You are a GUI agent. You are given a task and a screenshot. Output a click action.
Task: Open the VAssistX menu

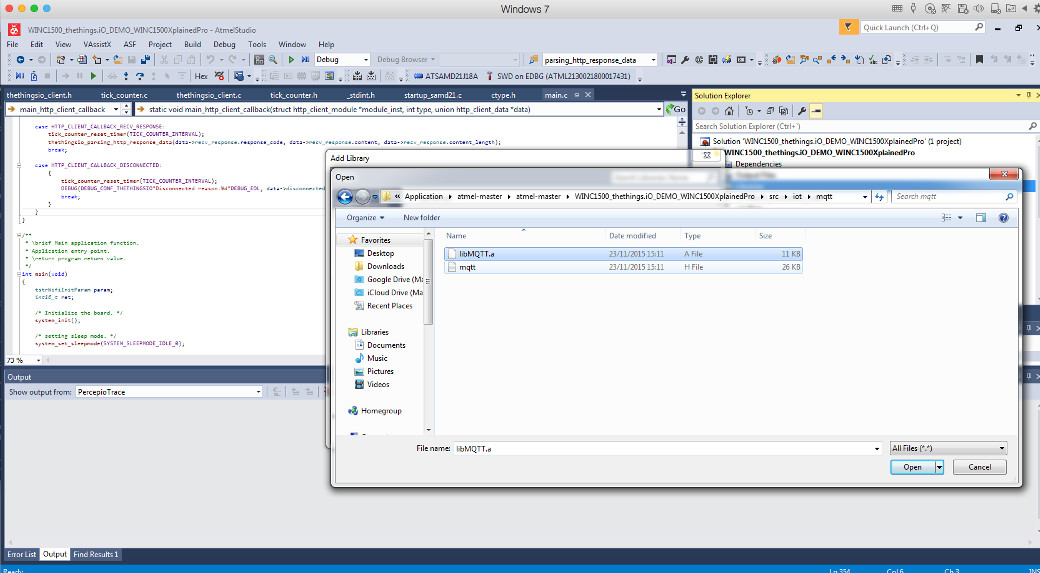97,44
